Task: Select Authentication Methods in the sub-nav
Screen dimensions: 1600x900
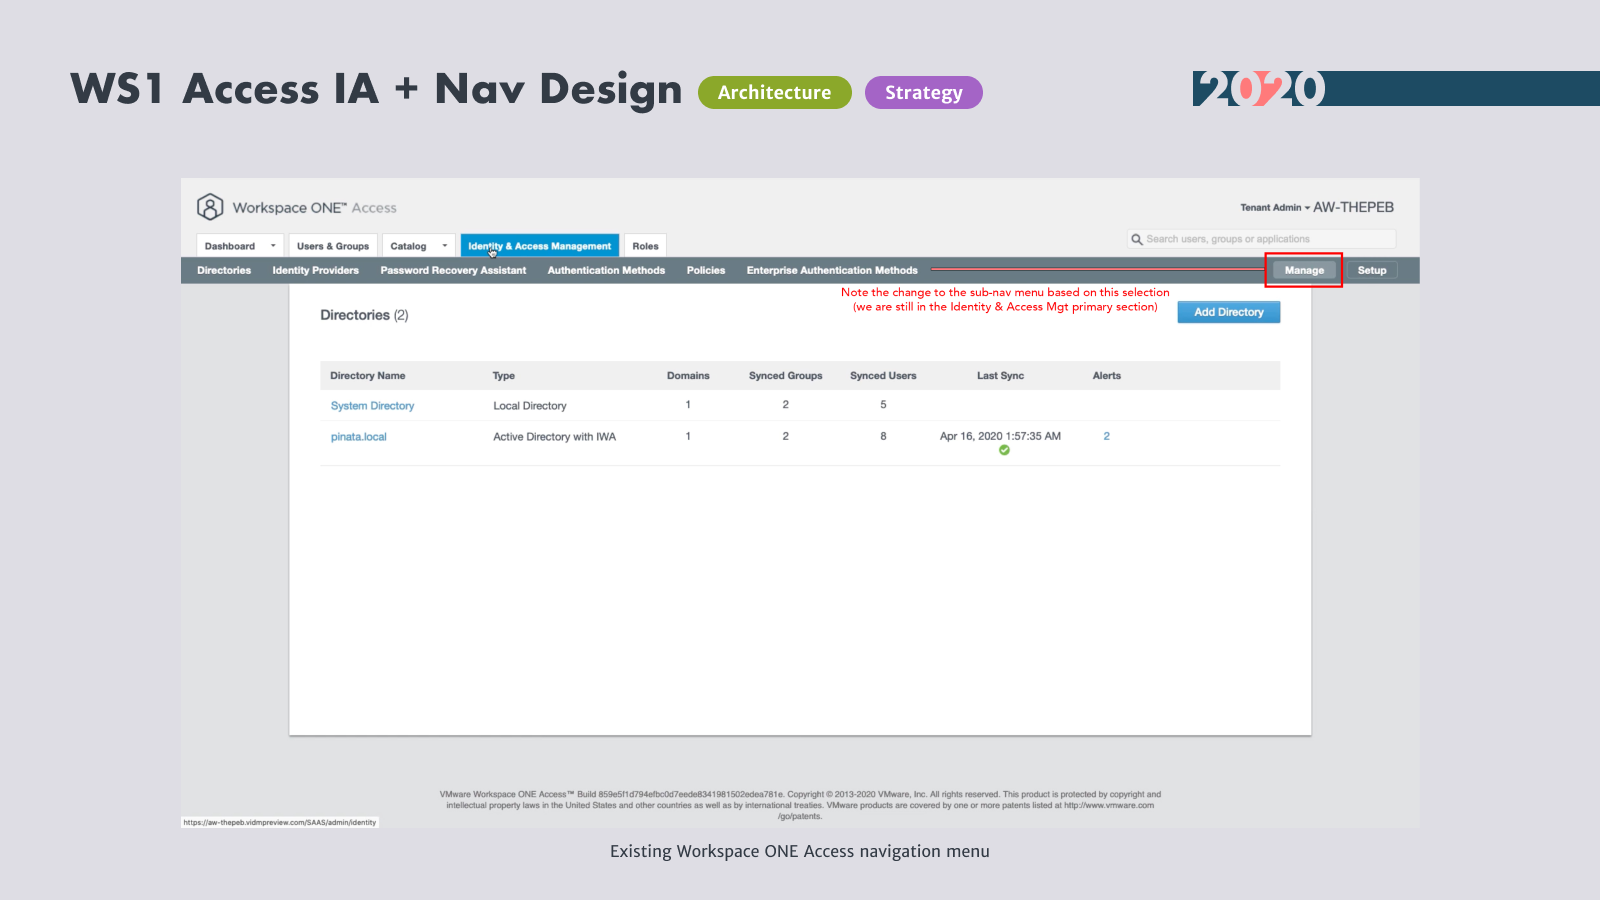Action: [606, 270]
